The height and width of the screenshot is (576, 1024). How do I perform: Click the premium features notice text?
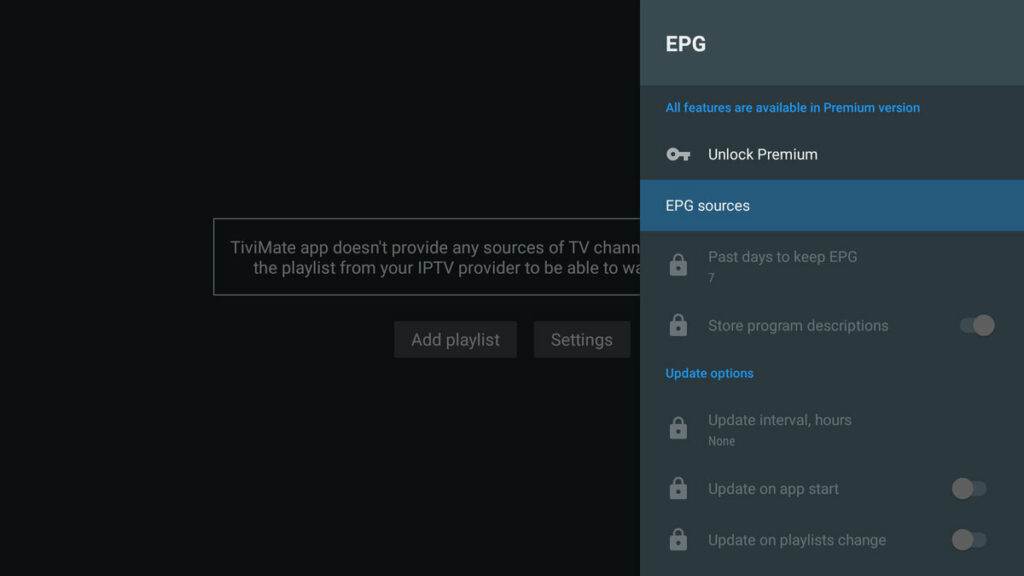click(x=792, y=108)
